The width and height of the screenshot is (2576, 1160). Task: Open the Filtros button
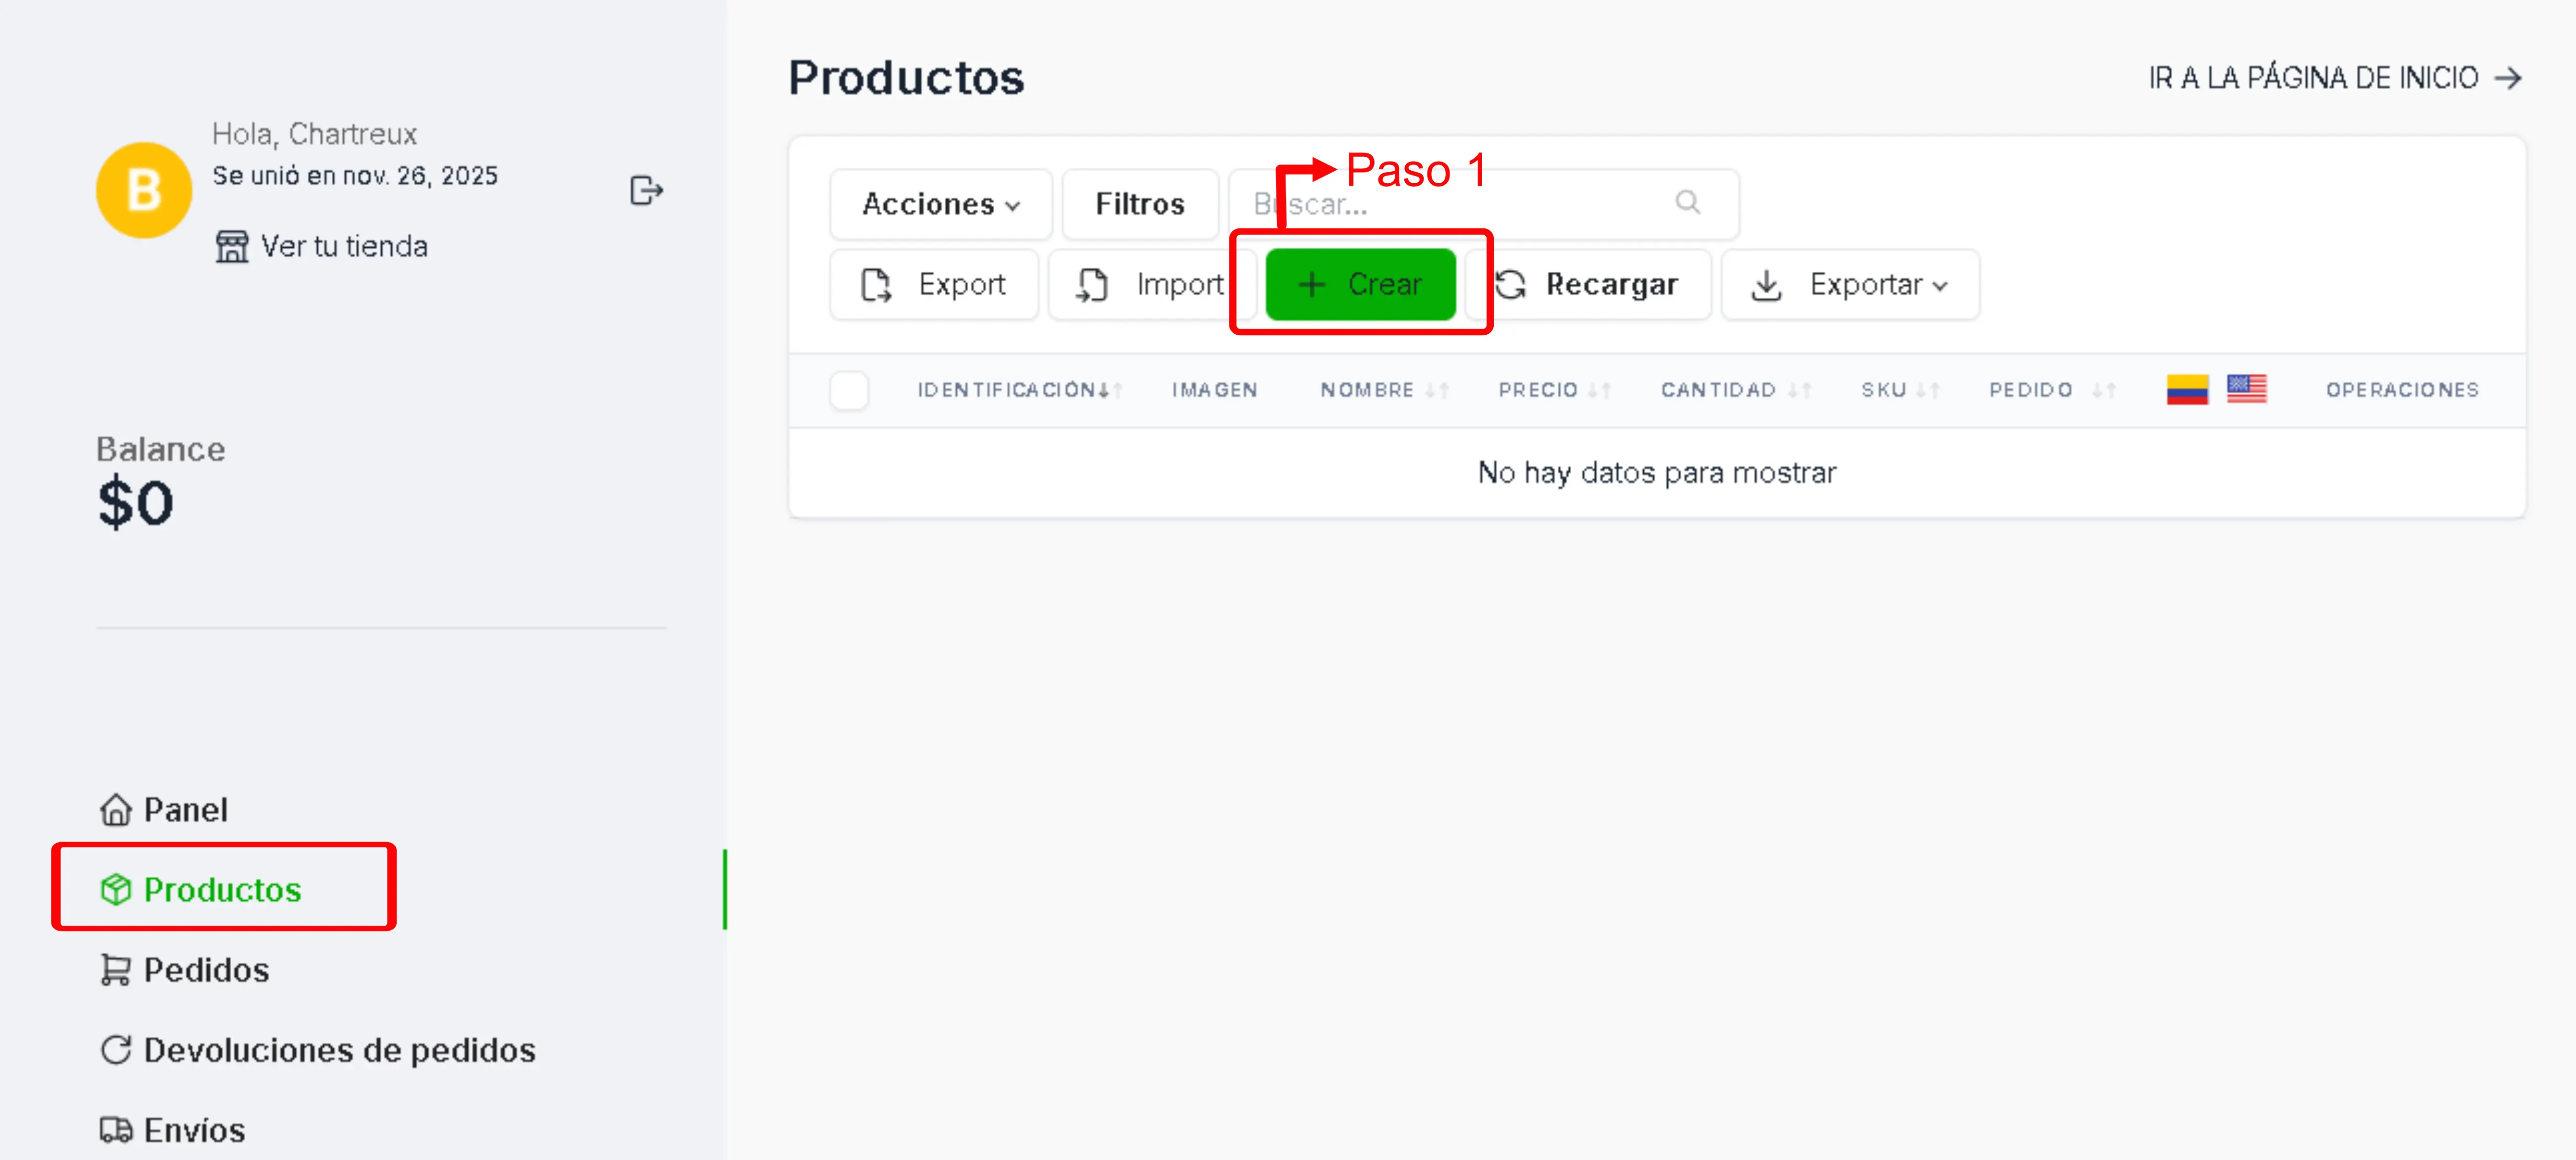1139,204
